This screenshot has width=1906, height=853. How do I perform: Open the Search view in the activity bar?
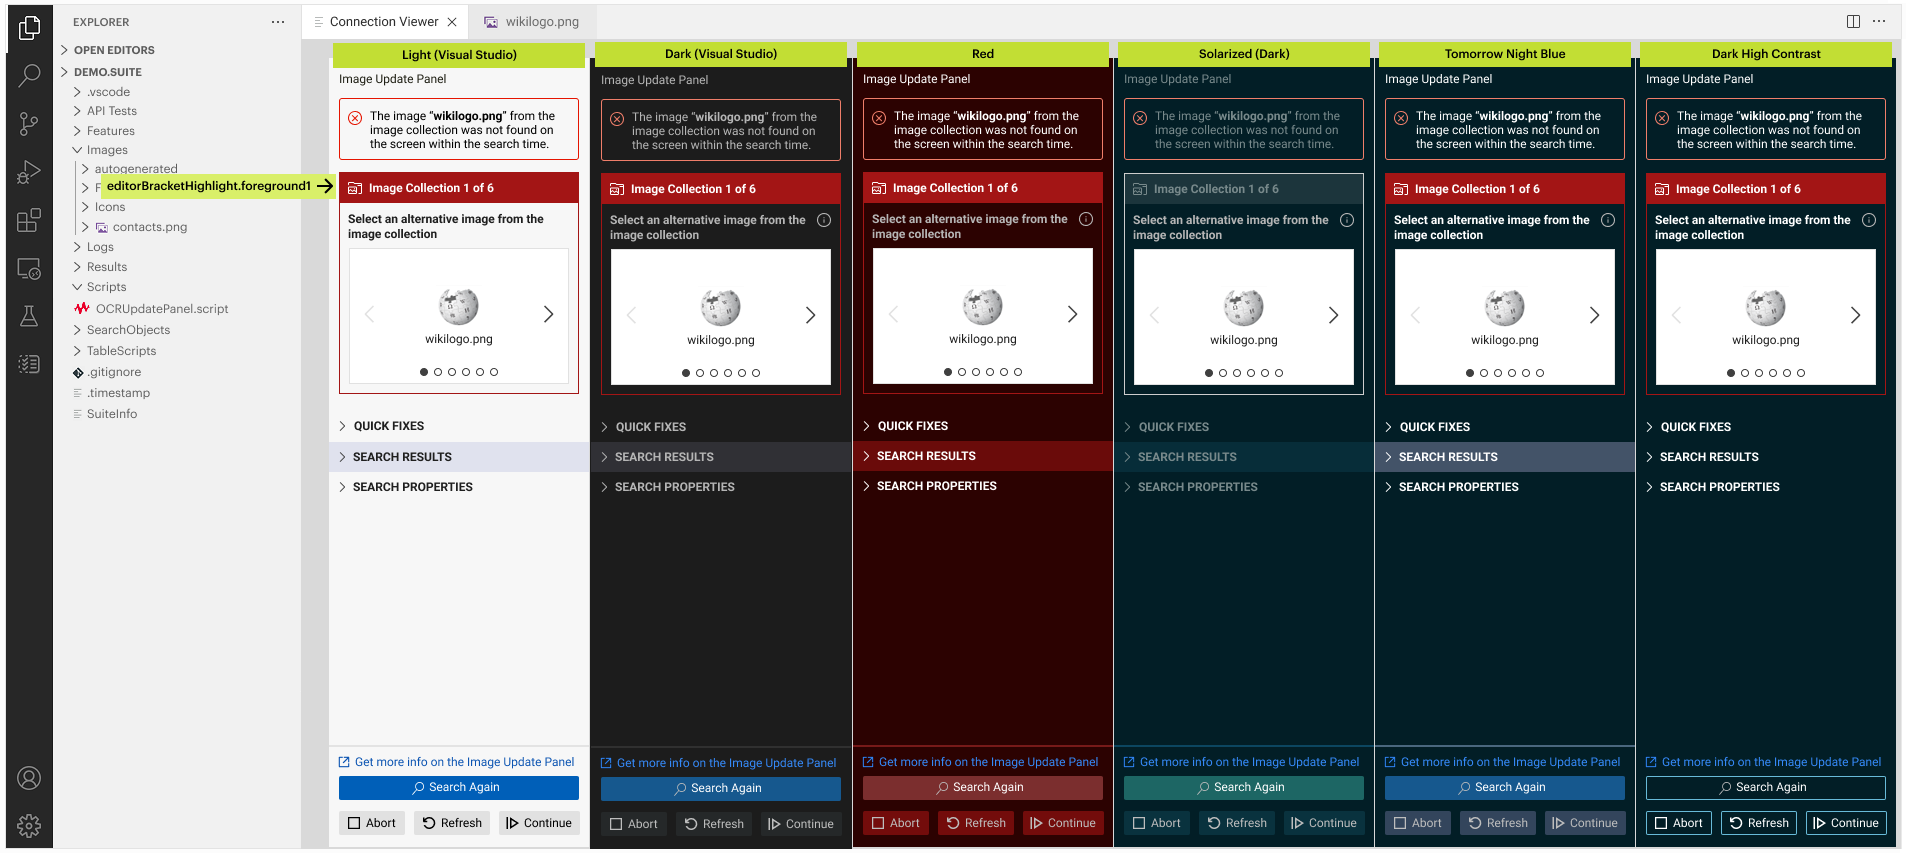tap(29, 75)
